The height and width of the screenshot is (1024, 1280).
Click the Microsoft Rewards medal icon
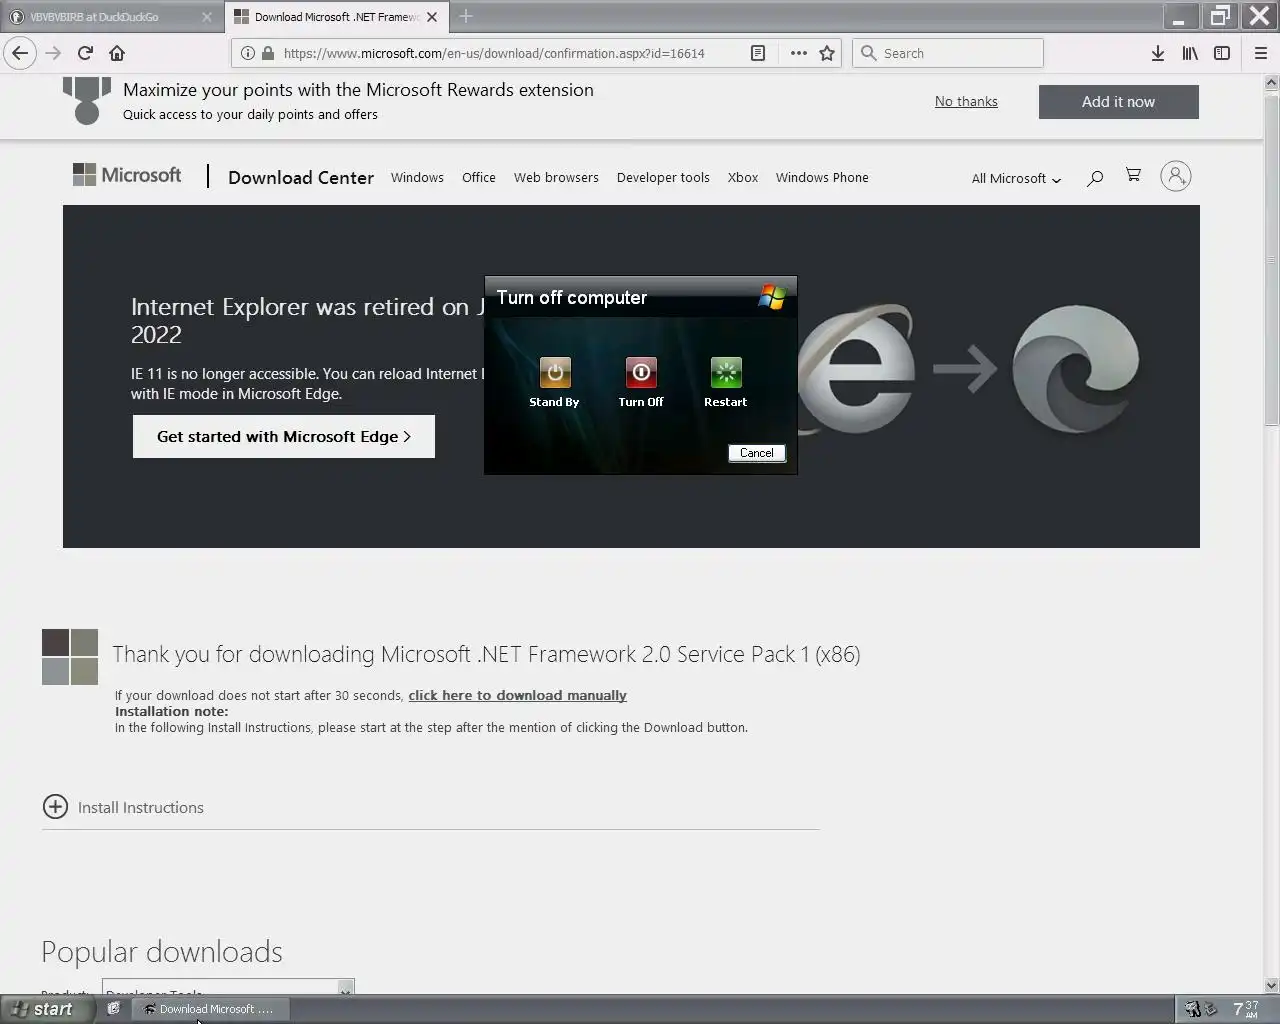coord(87,101)
